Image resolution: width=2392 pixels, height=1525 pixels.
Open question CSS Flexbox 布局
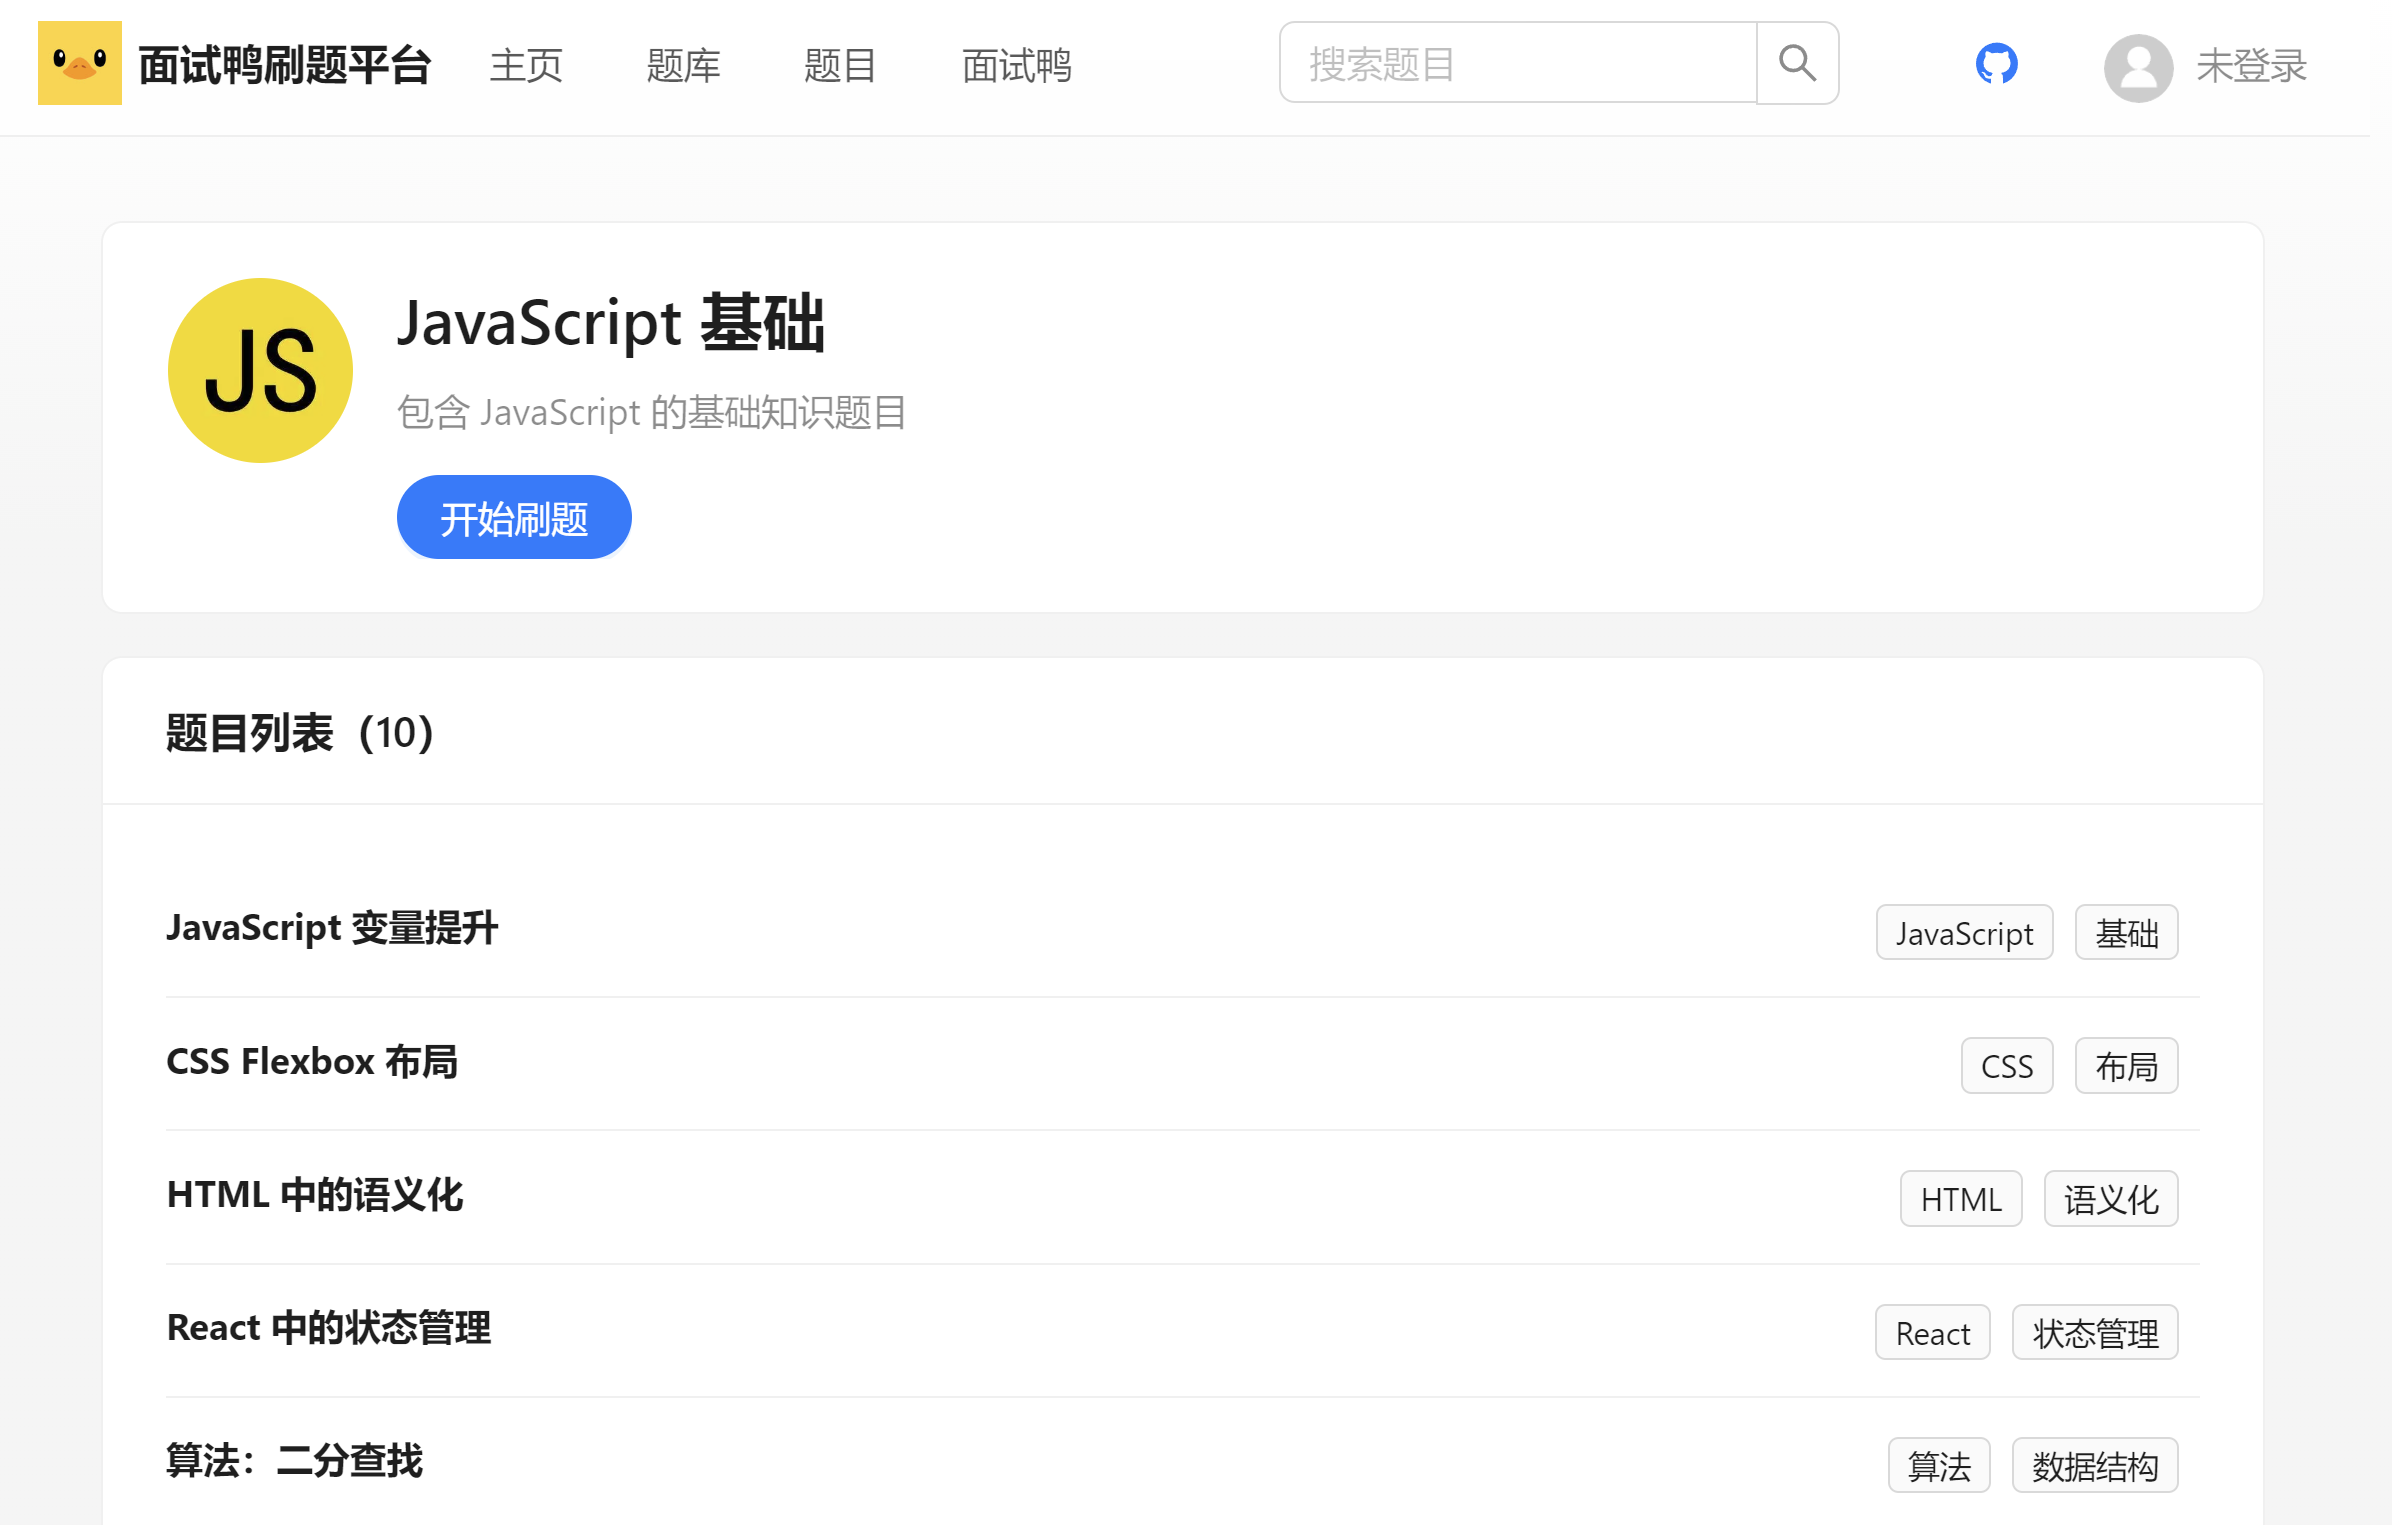(312, 1061)
